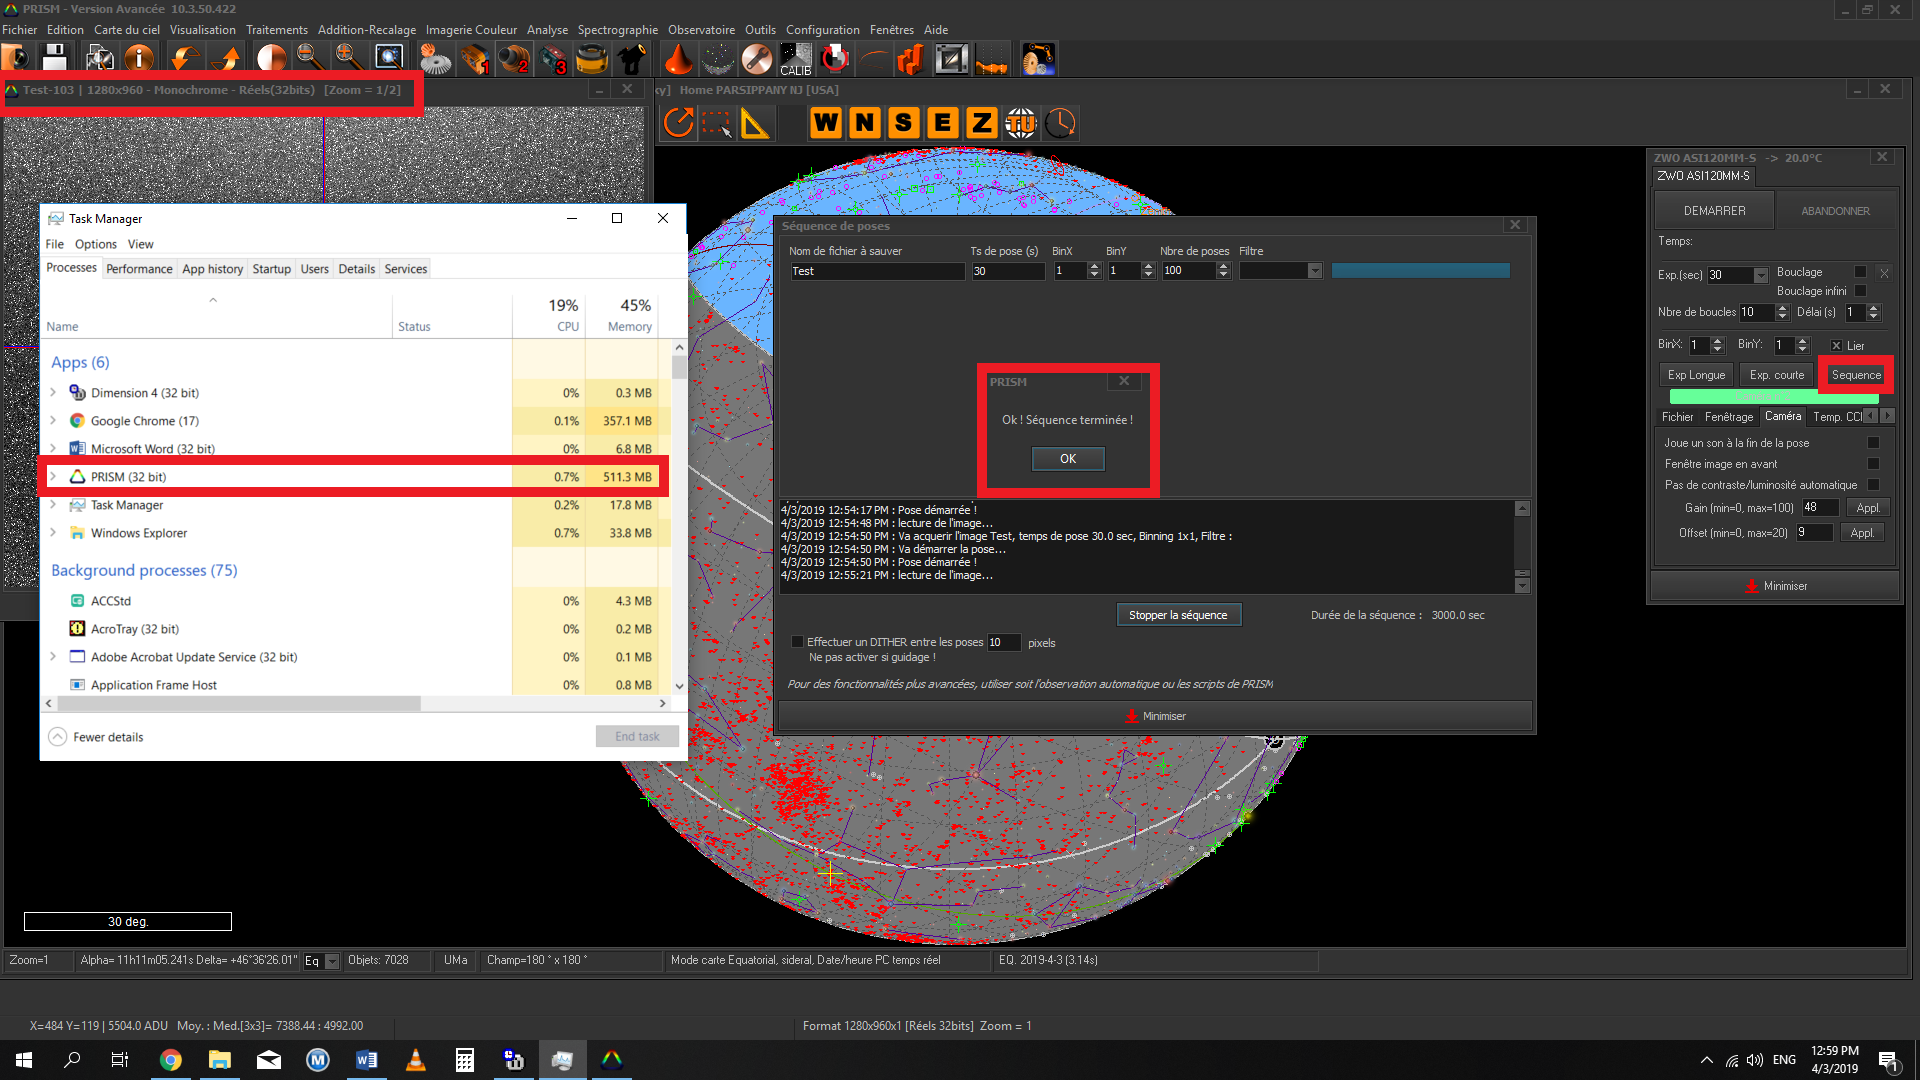Click the Exp Longue button
The height and width of the screenshot is (1080, 1920).
click(1696, 375)
